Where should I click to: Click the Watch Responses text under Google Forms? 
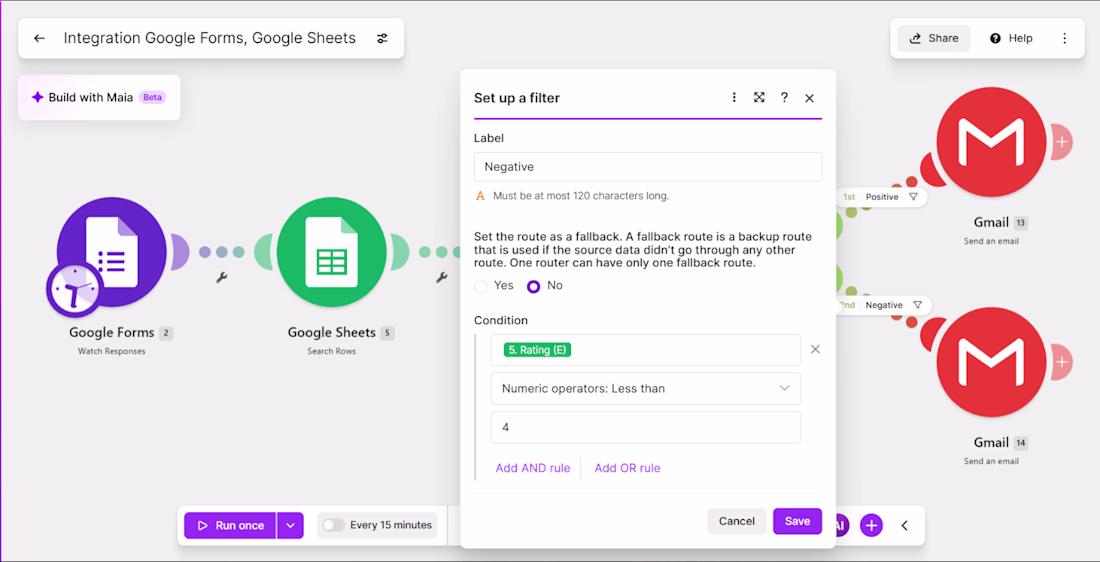(x=112, y=351)
